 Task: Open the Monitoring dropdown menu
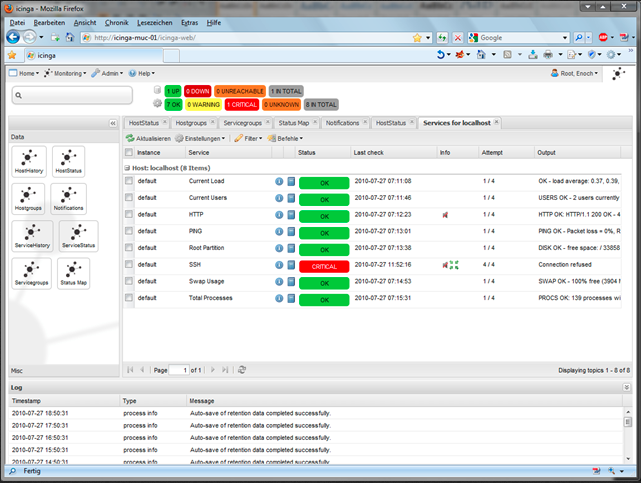click(x=65, y=73)
